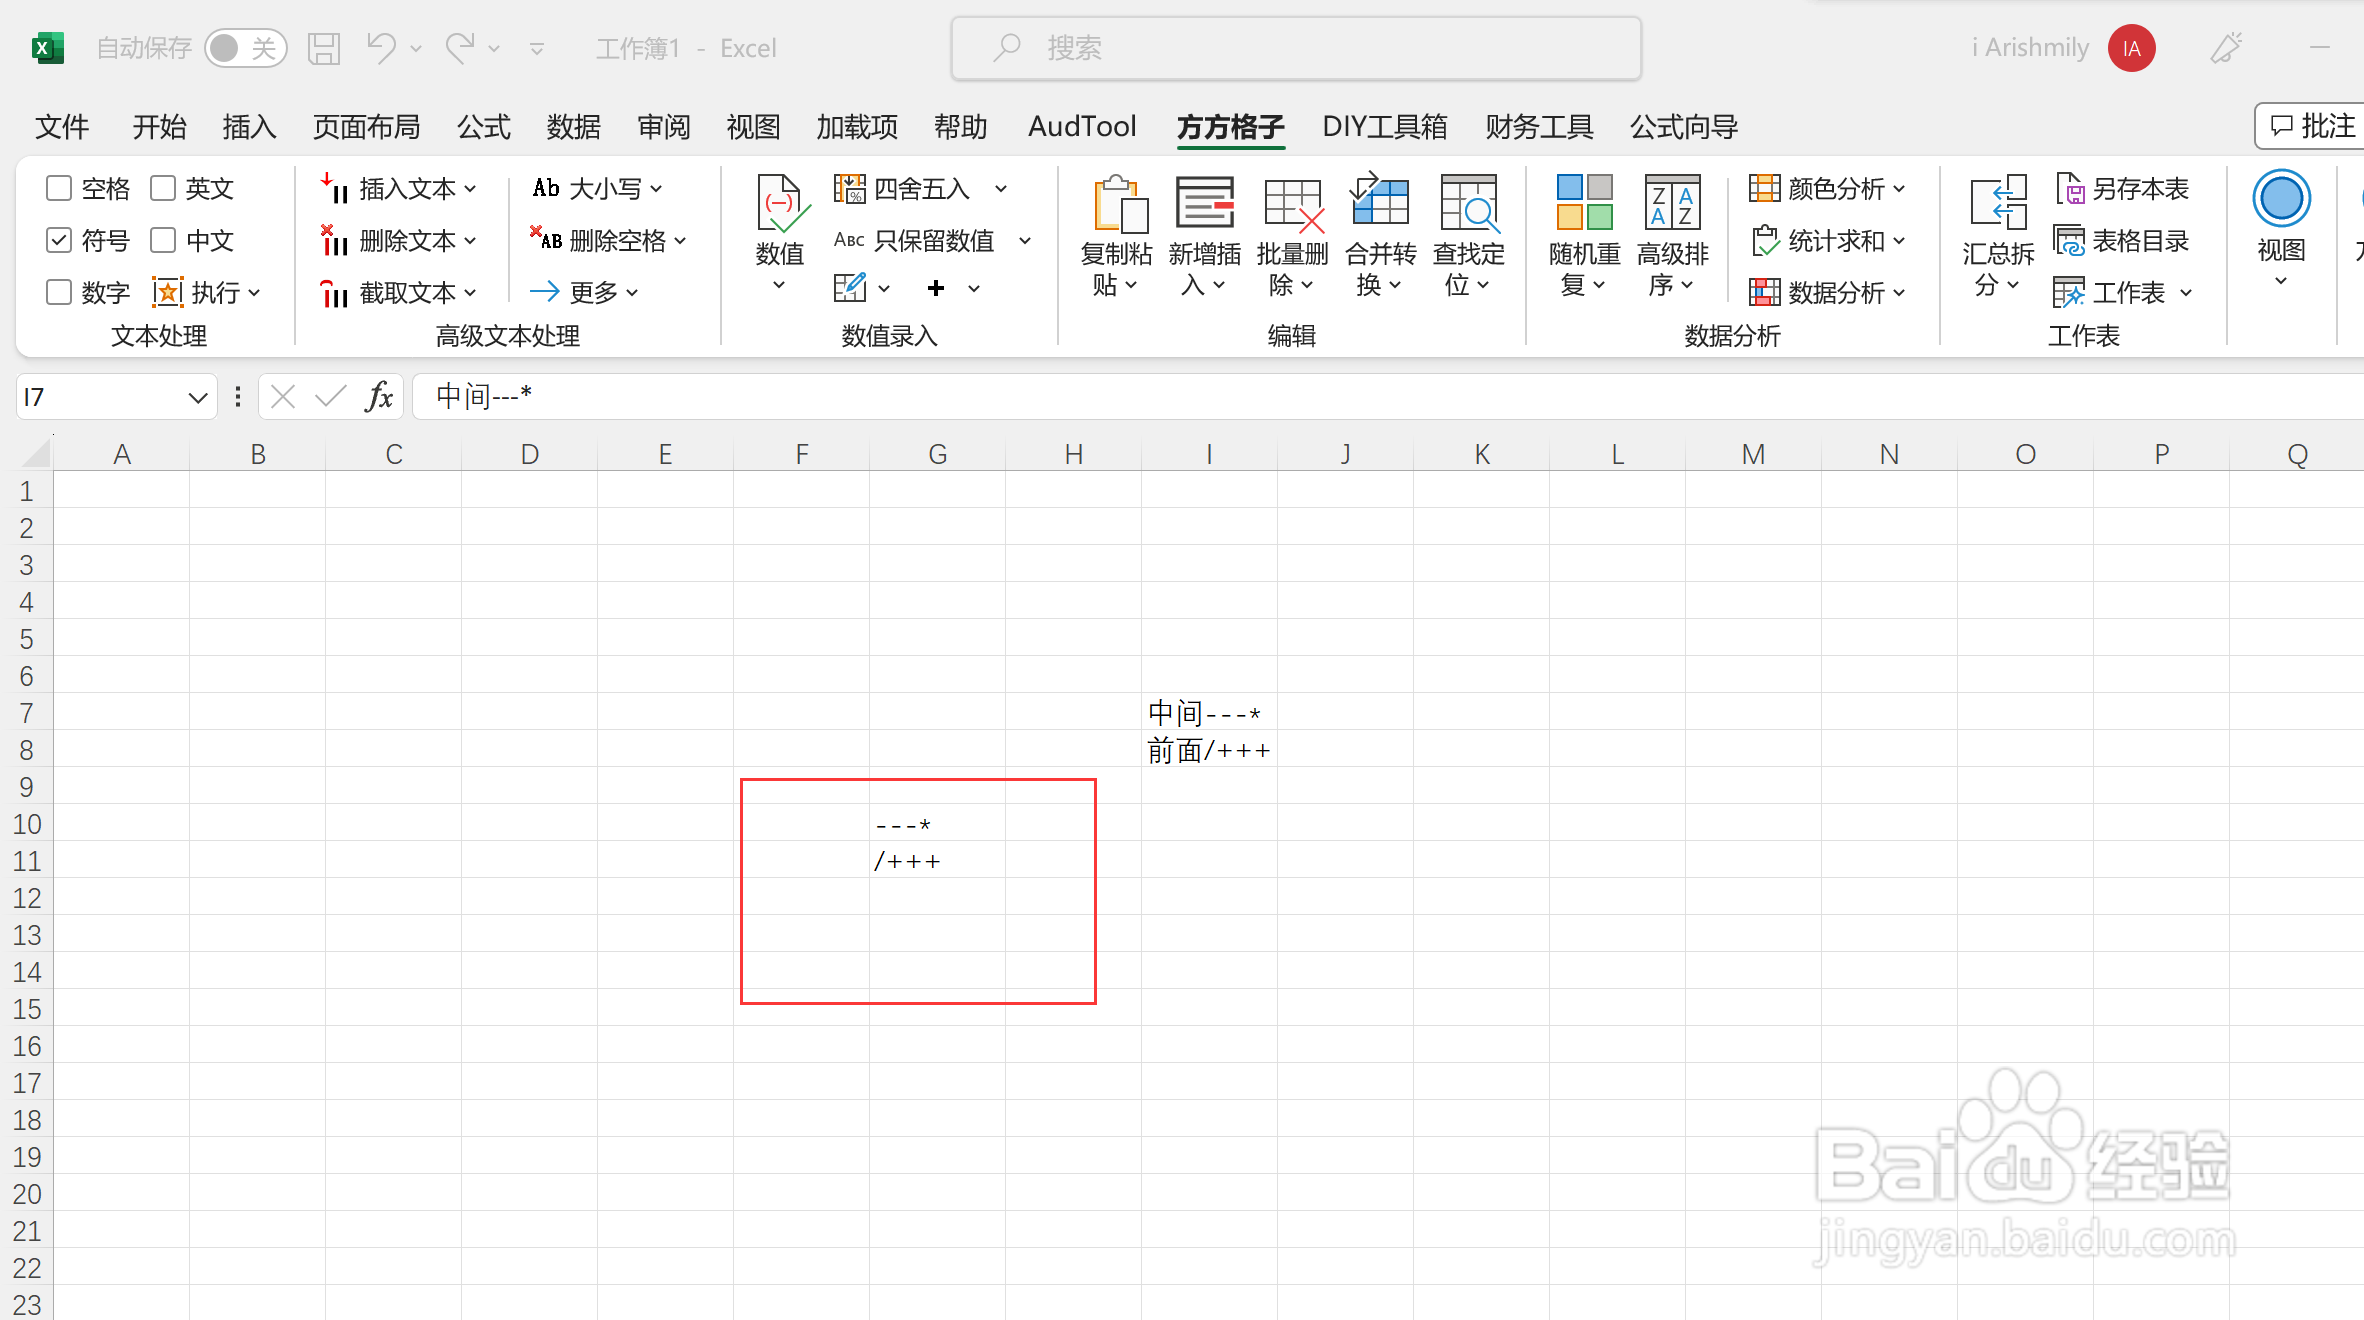Open the 文件 menu tab
Screen dimensions: 2364x1320
(62, 127)
